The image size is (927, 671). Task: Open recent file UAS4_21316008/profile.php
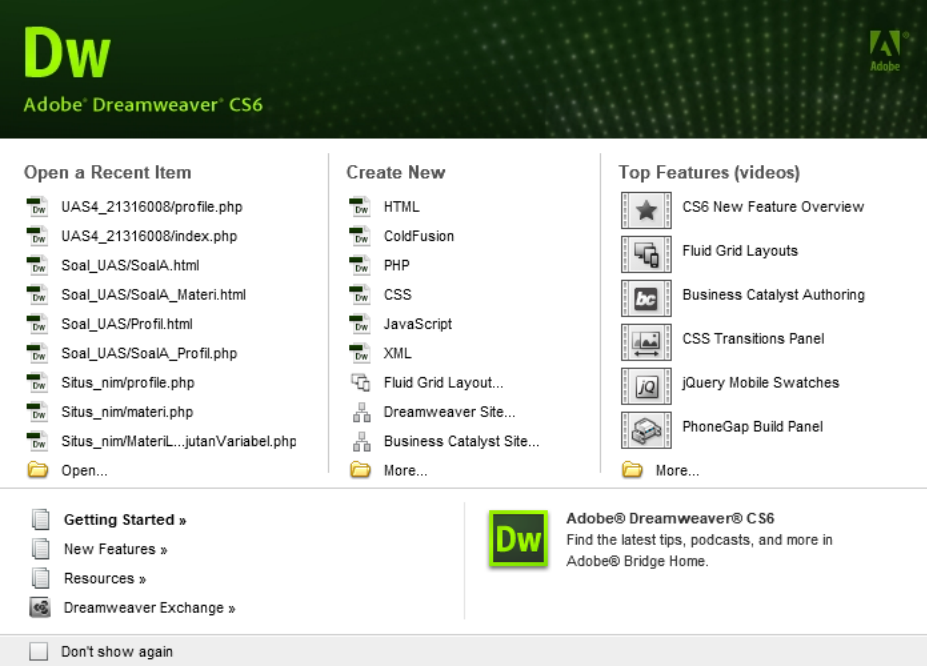tap(151, 207)
